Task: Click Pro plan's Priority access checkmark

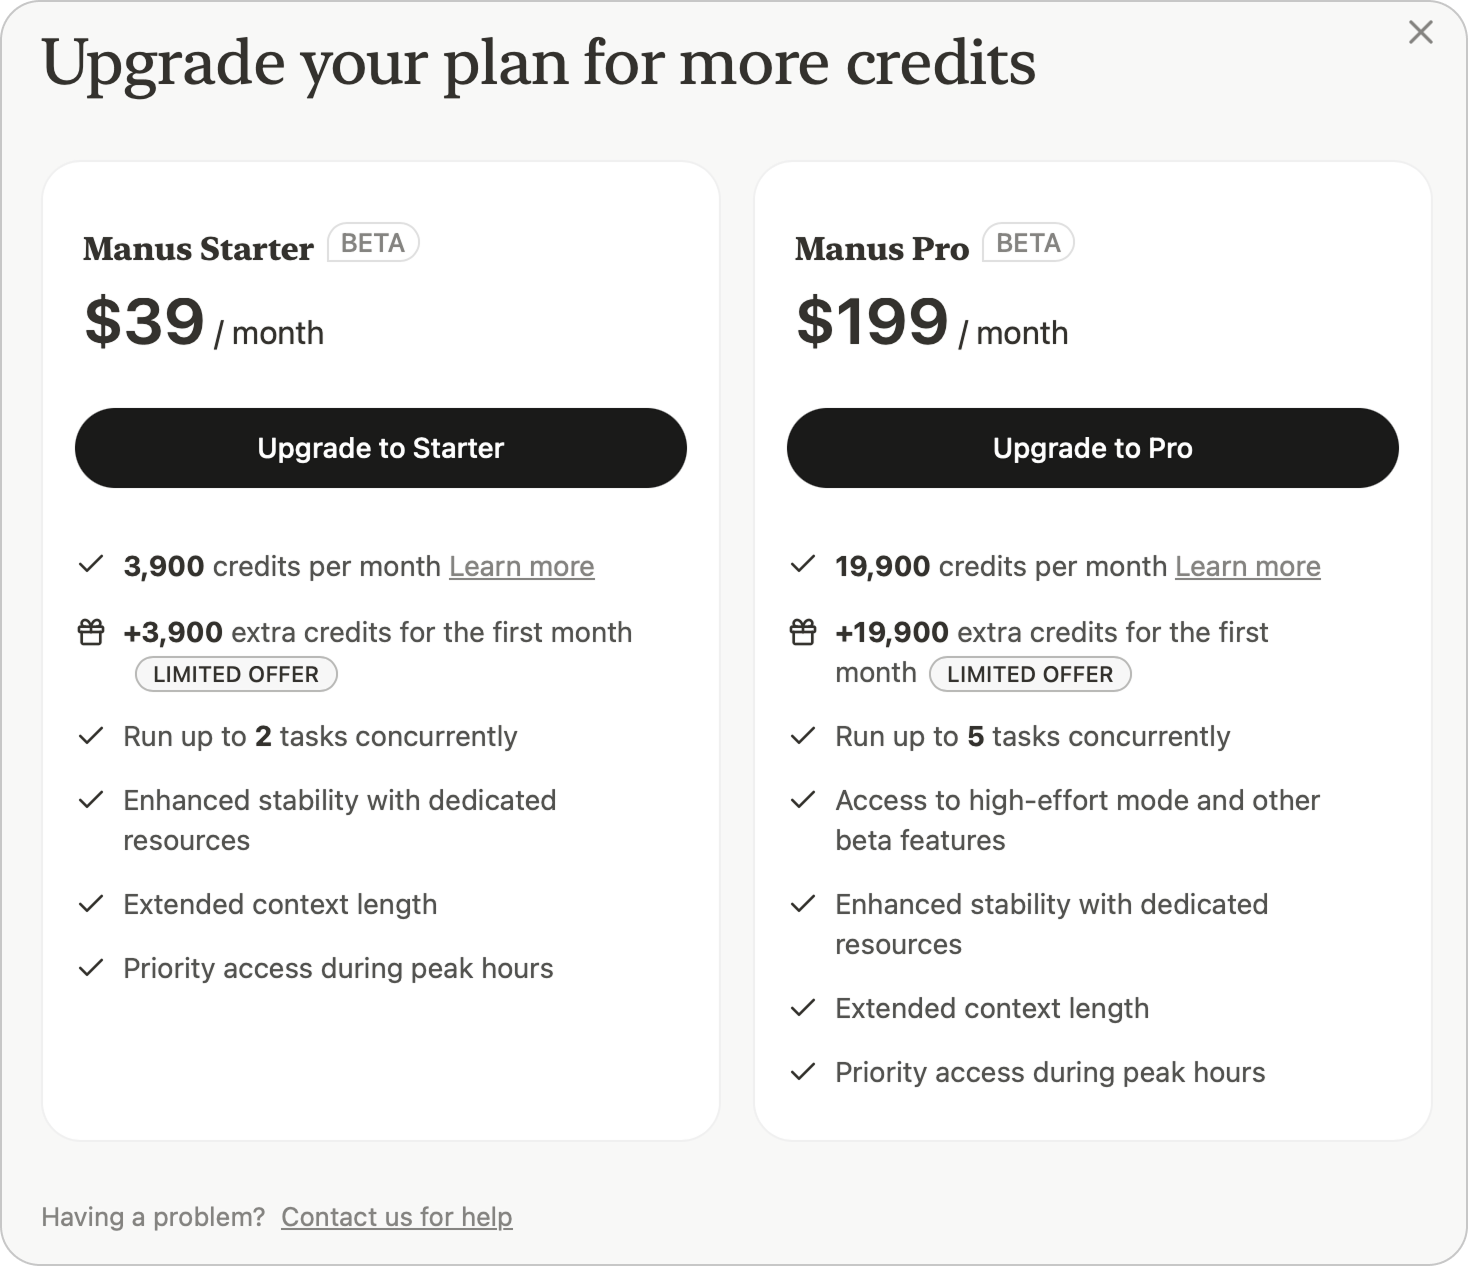Action: pos(803,1072)
